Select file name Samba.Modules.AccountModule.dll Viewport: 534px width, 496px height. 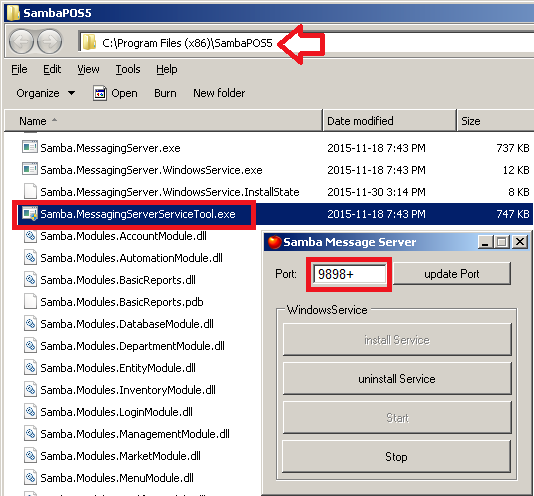point(123,236)
